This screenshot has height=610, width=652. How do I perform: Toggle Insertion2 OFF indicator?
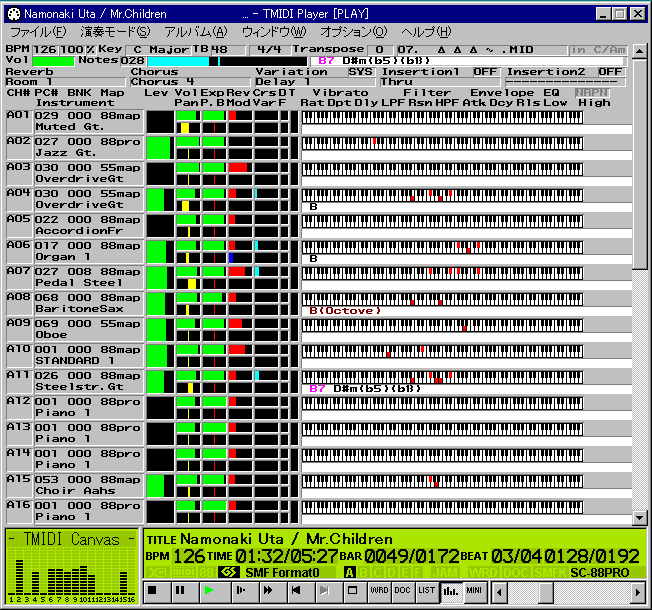610,72
